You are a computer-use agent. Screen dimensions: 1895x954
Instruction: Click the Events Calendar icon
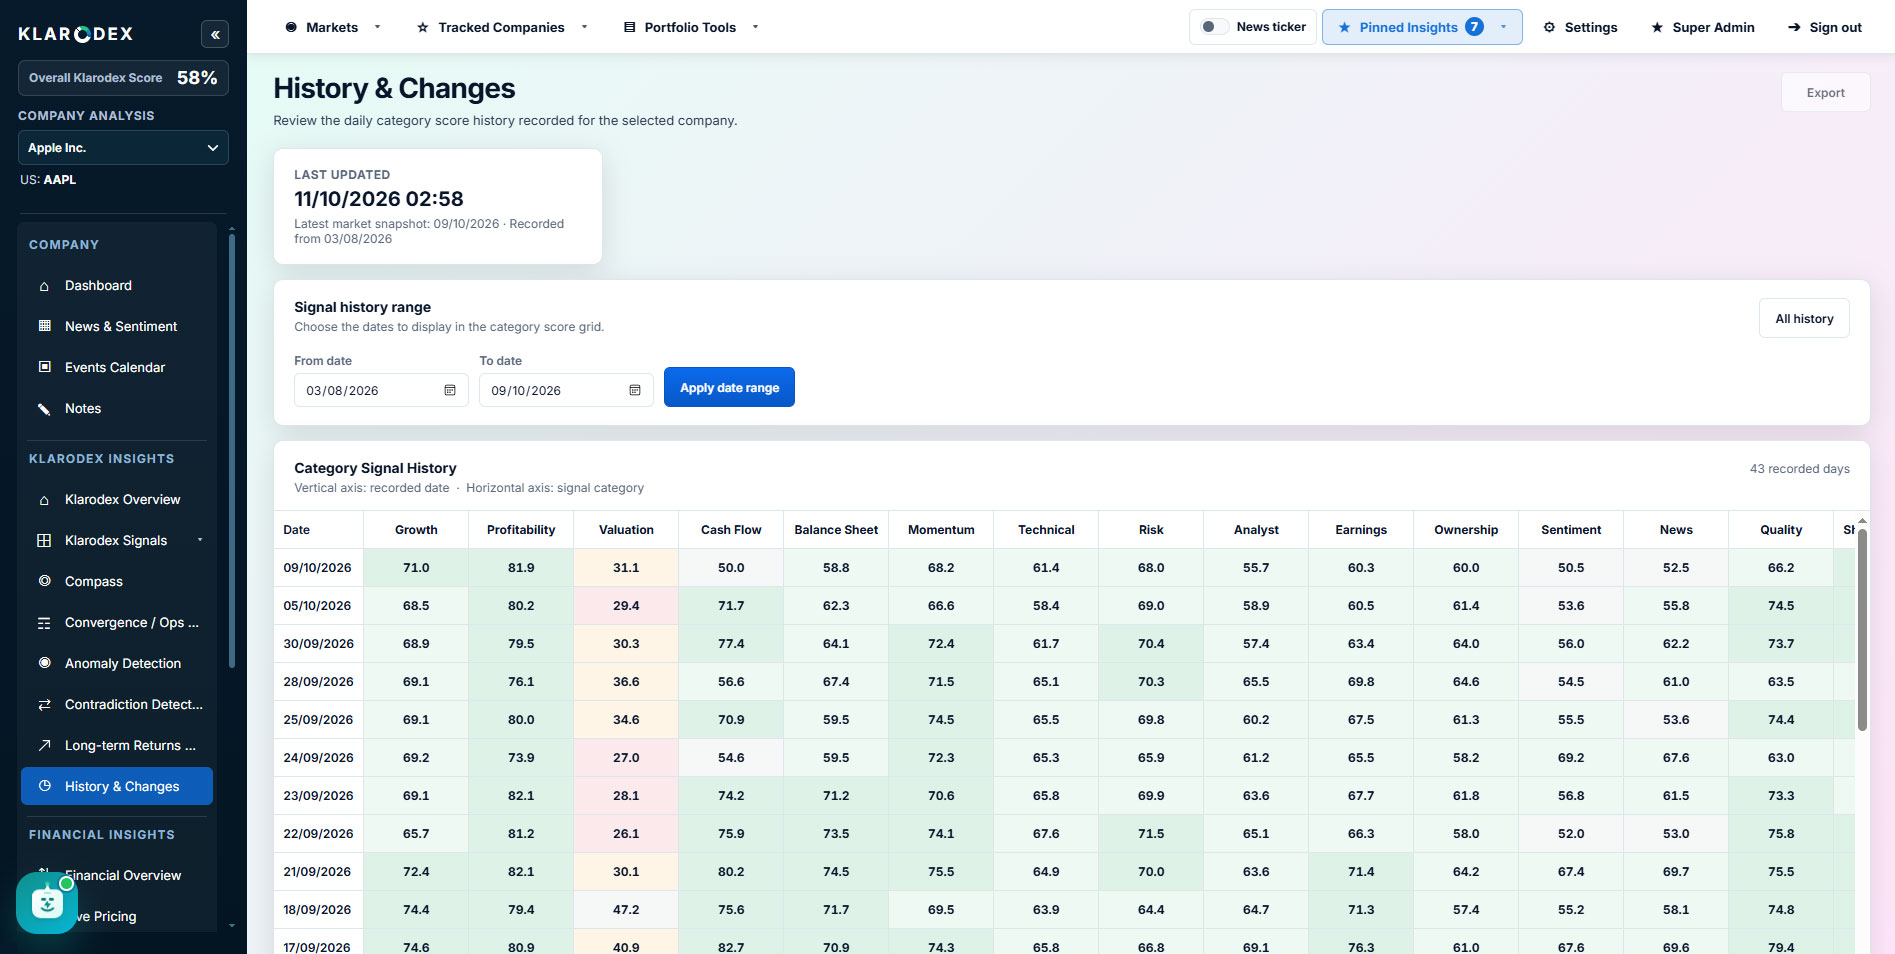(x=44, y=367)
